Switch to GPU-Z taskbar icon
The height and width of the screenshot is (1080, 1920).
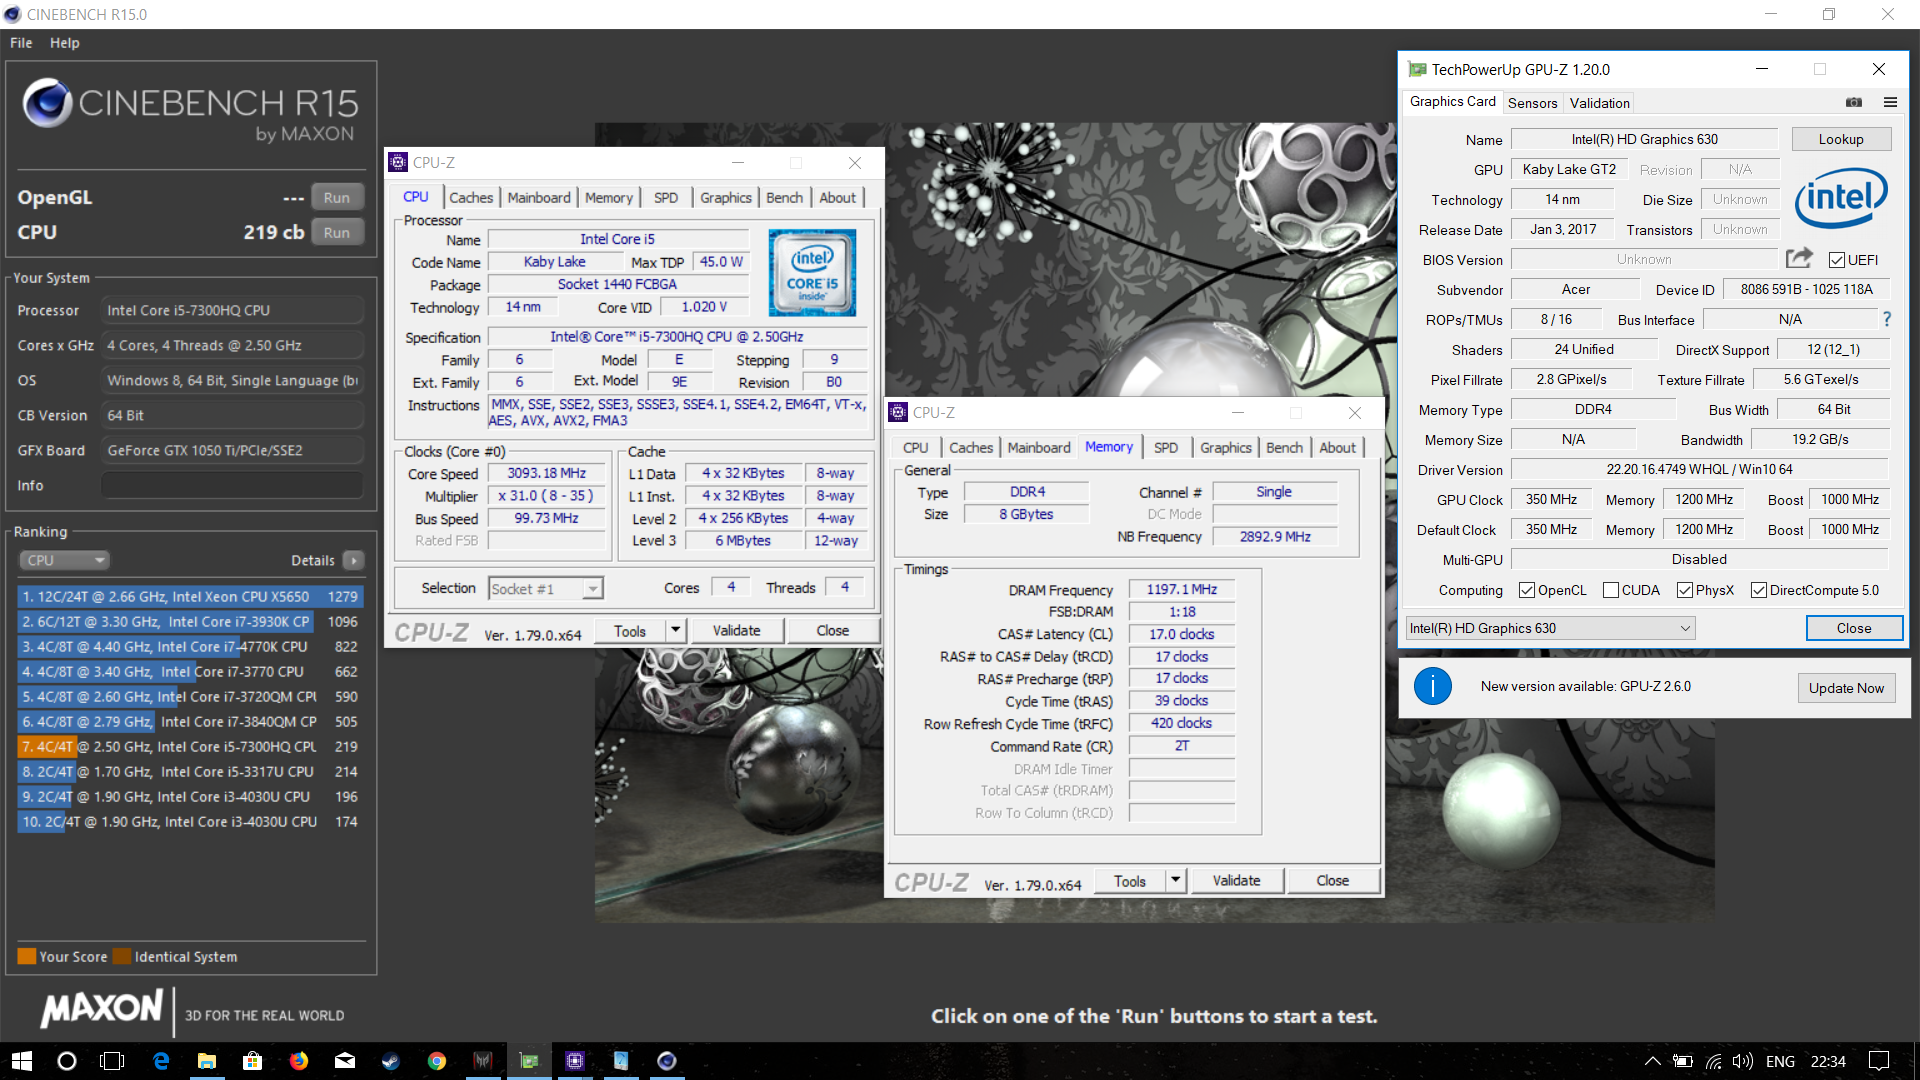coord(529,1061)
